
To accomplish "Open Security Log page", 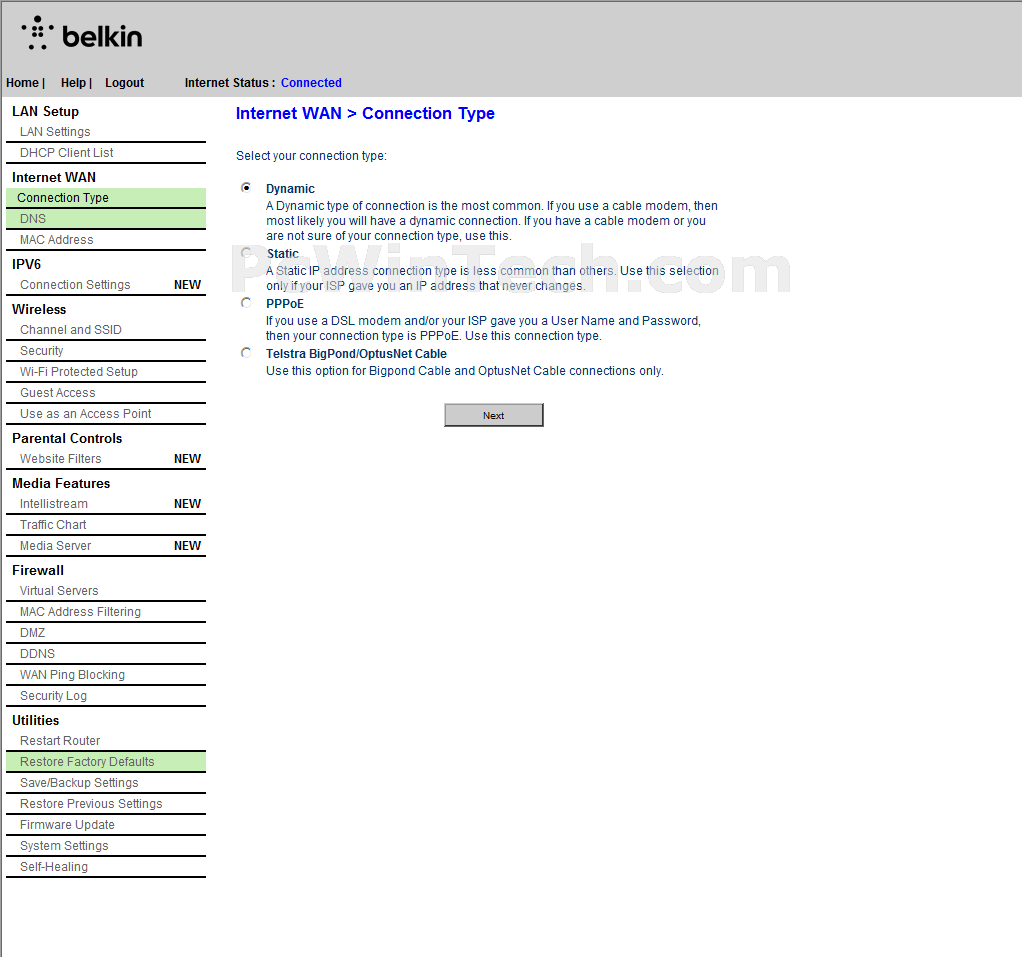I will pos(53,696).
